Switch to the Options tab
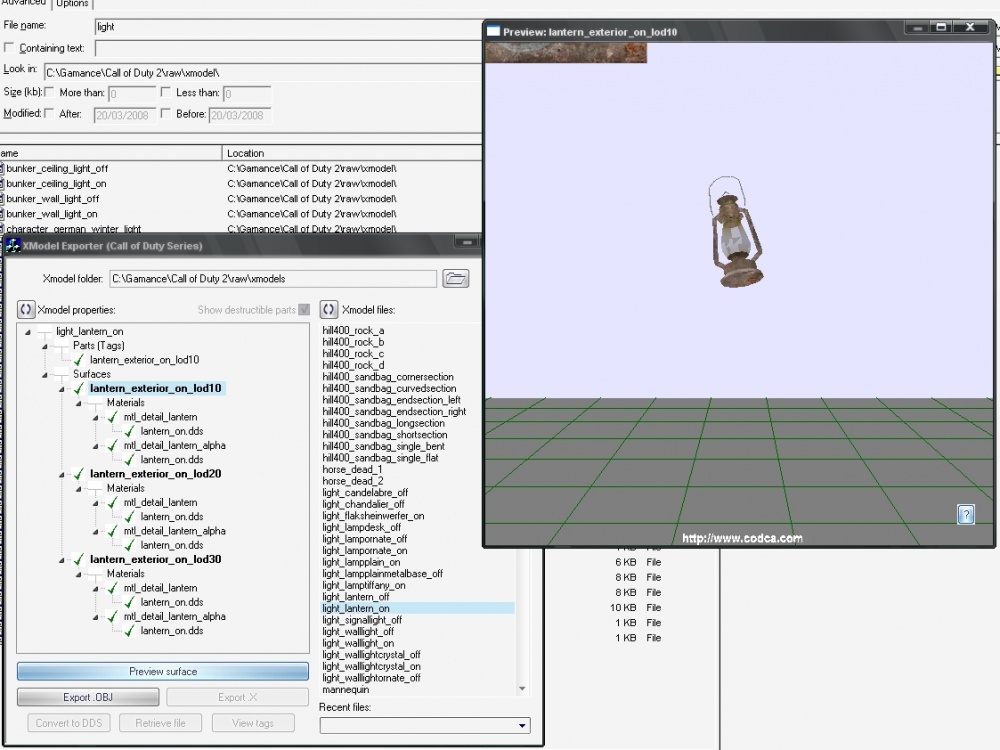 (72, 4)
